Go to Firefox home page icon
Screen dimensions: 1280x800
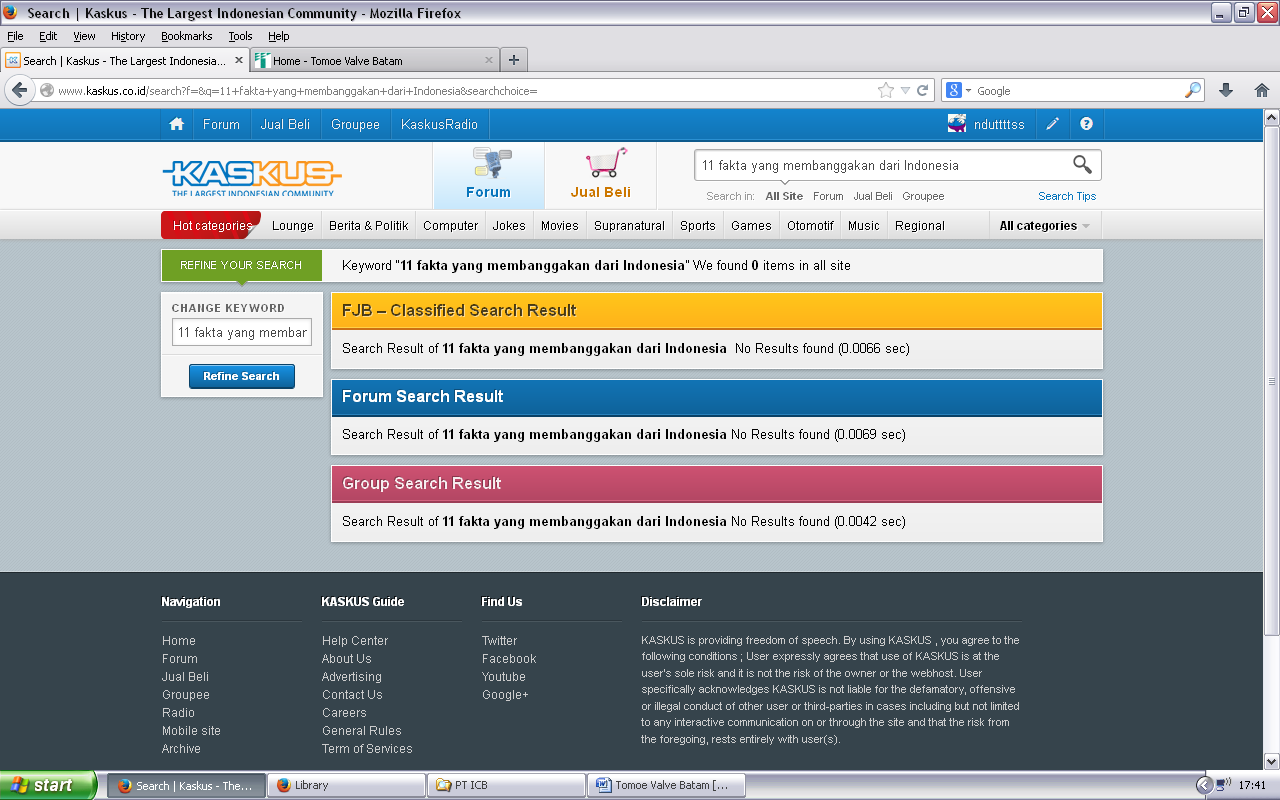(x=1261, y=90)
